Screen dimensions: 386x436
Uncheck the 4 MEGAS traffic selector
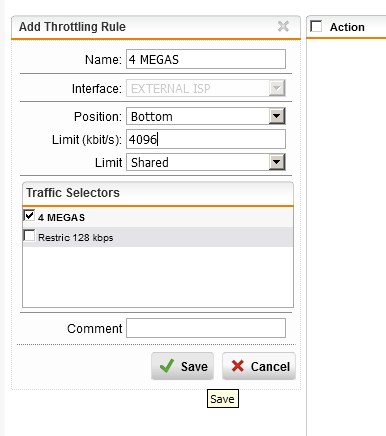(29, 215)
